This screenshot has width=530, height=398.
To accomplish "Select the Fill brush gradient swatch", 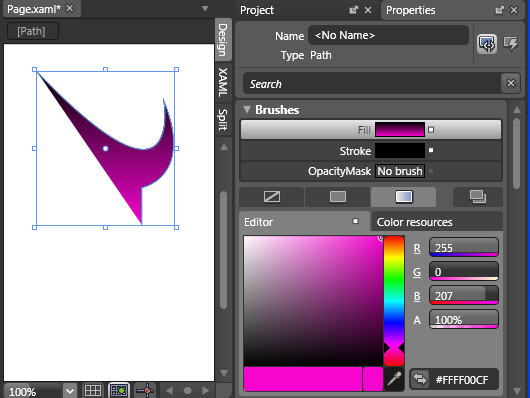I will 400,130.
